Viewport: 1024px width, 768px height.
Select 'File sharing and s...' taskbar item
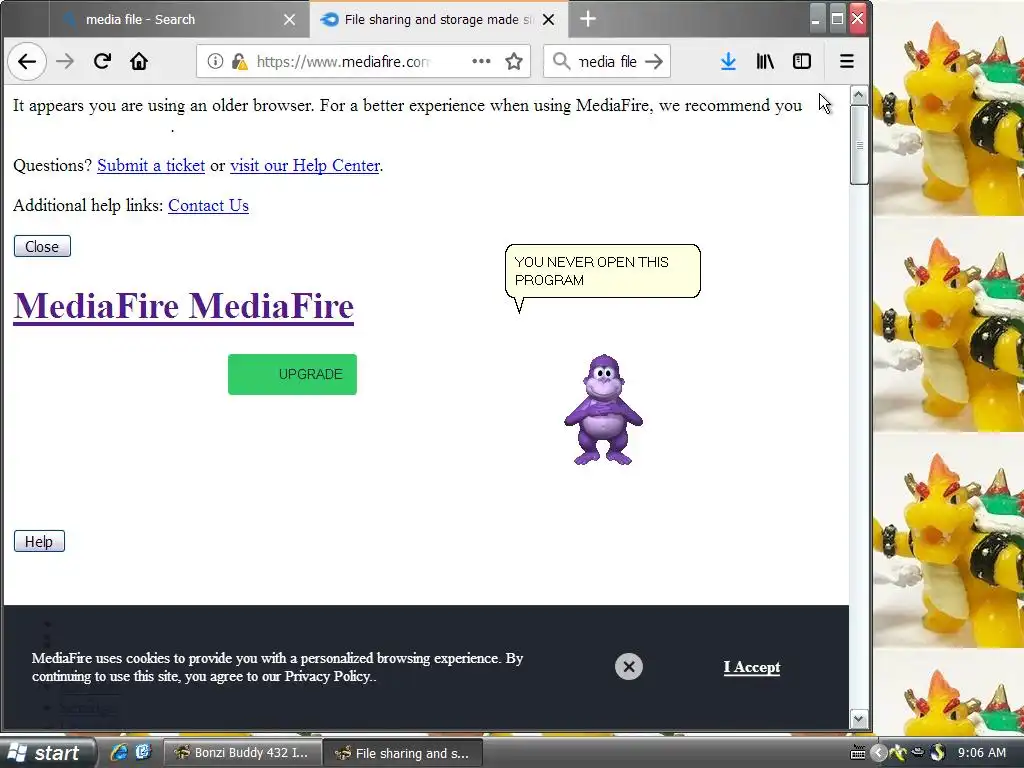click(x=403, y=753)
